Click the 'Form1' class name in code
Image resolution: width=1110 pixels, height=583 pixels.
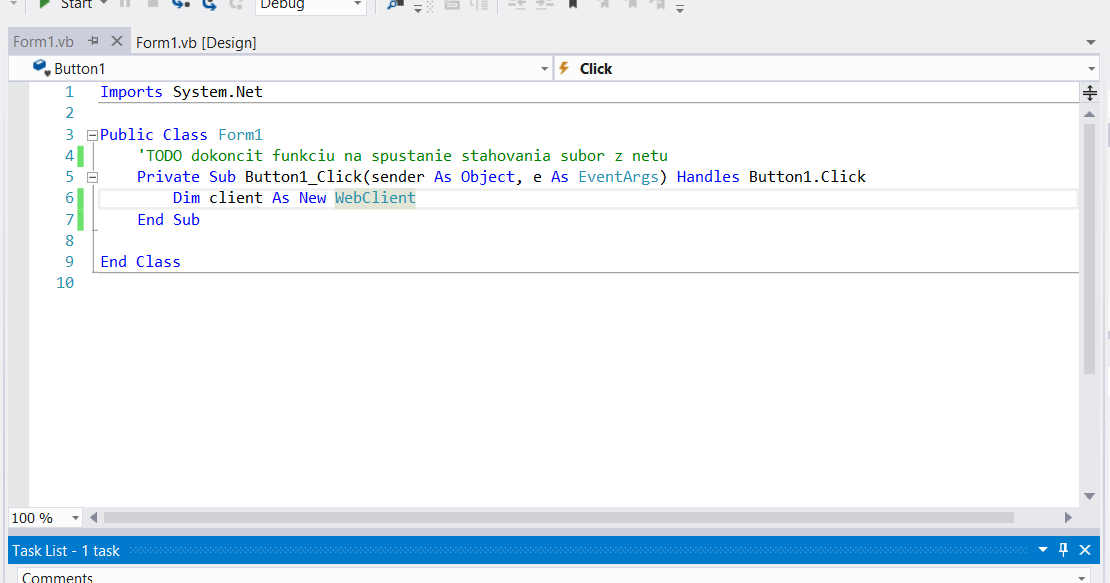240,134
